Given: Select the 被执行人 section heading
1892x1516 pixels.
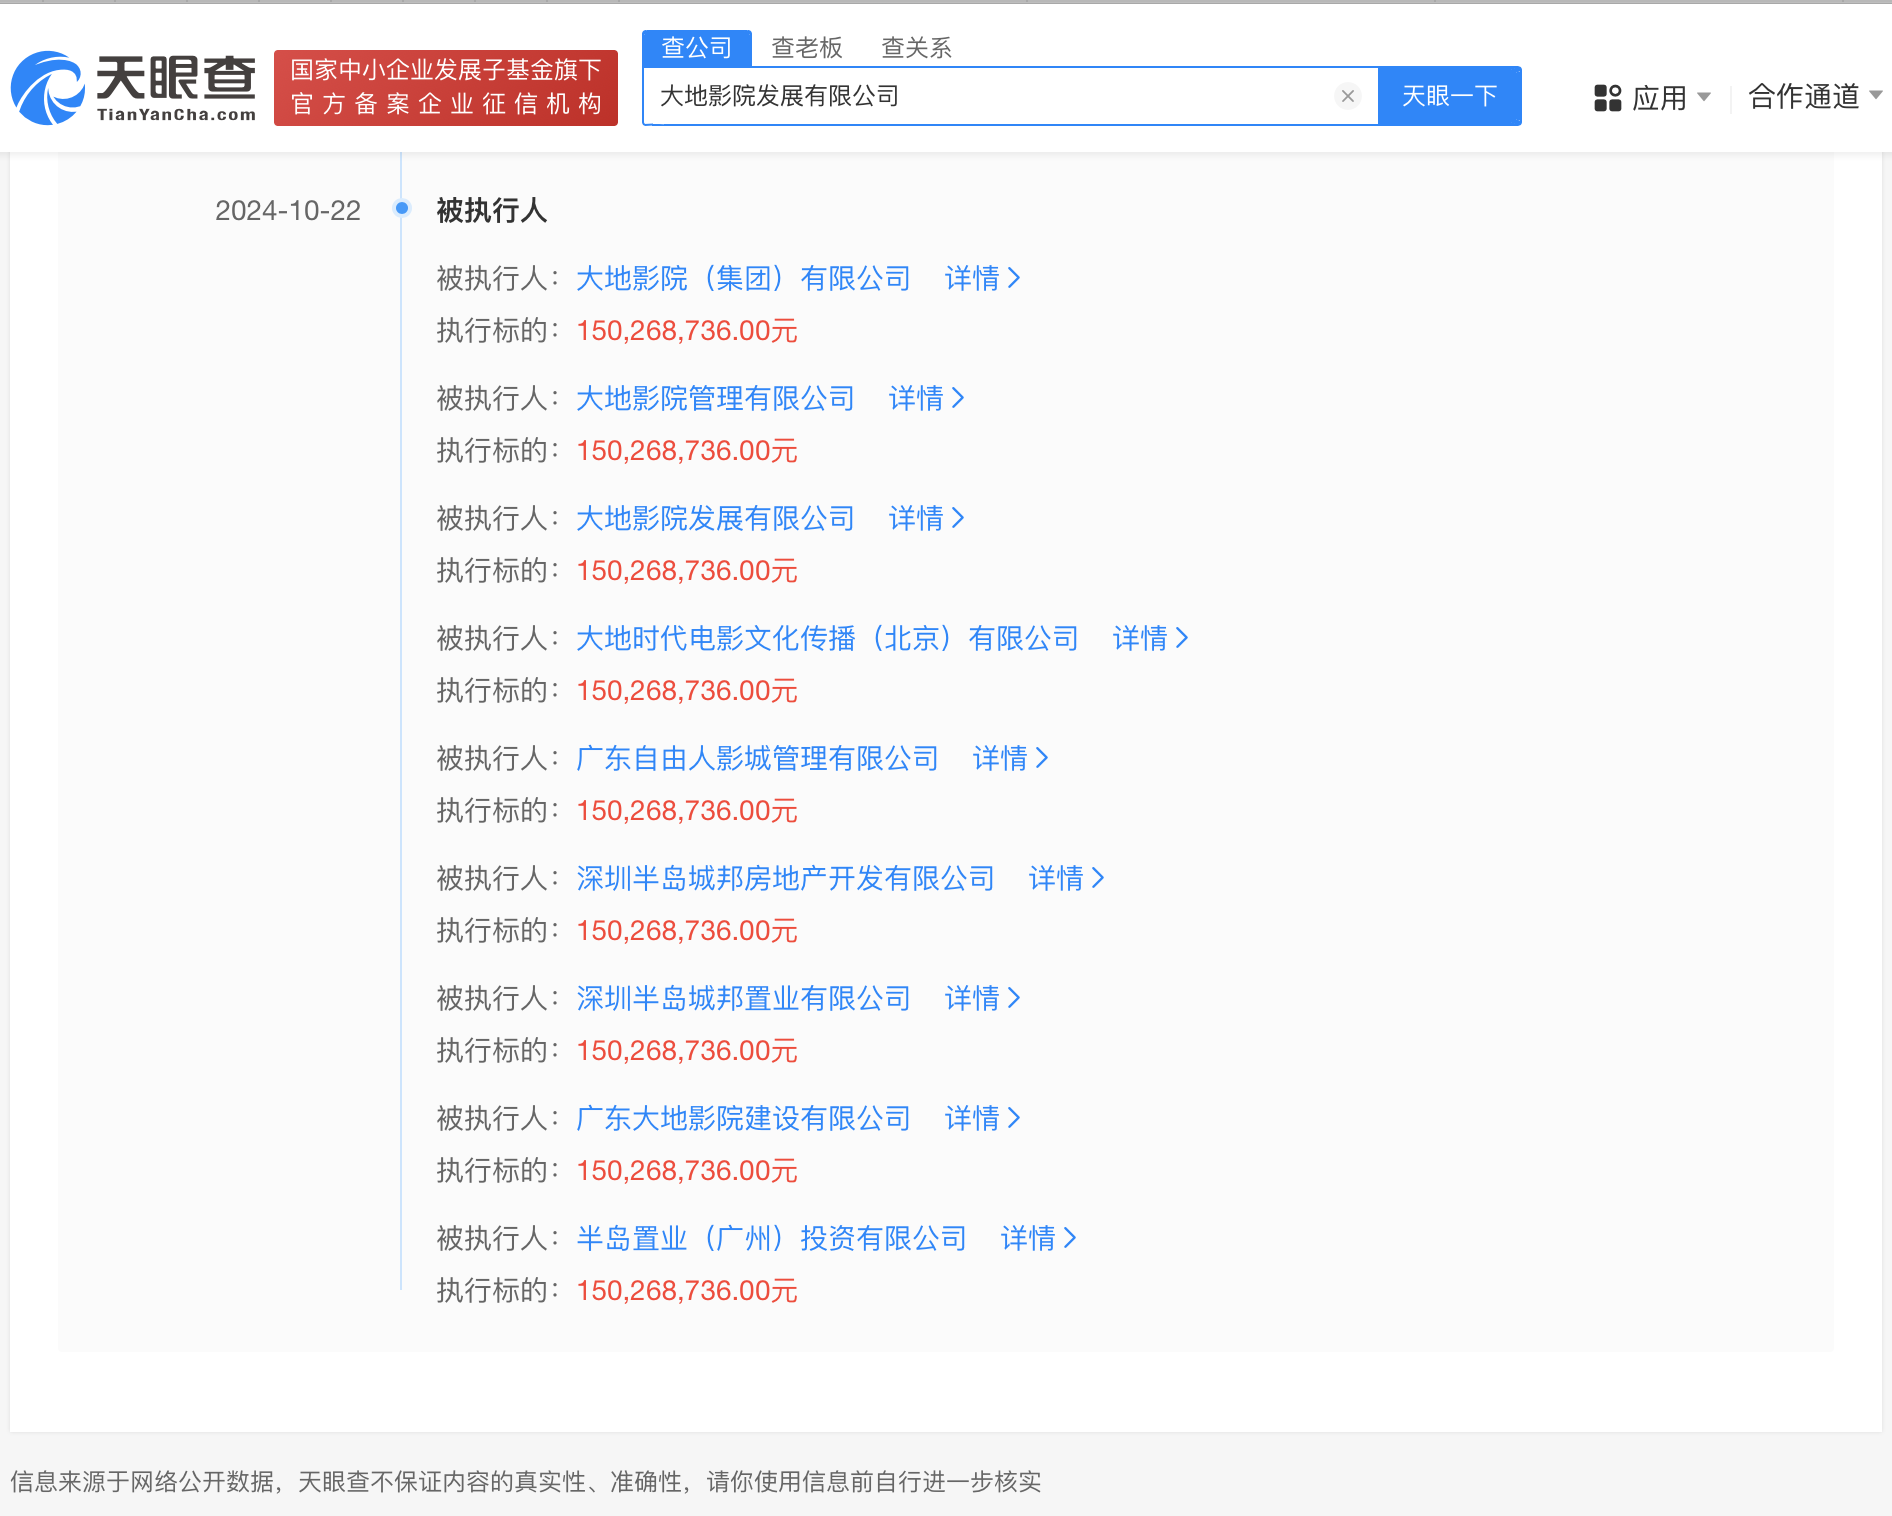Looking at the screenshot, I should [491, 211].
